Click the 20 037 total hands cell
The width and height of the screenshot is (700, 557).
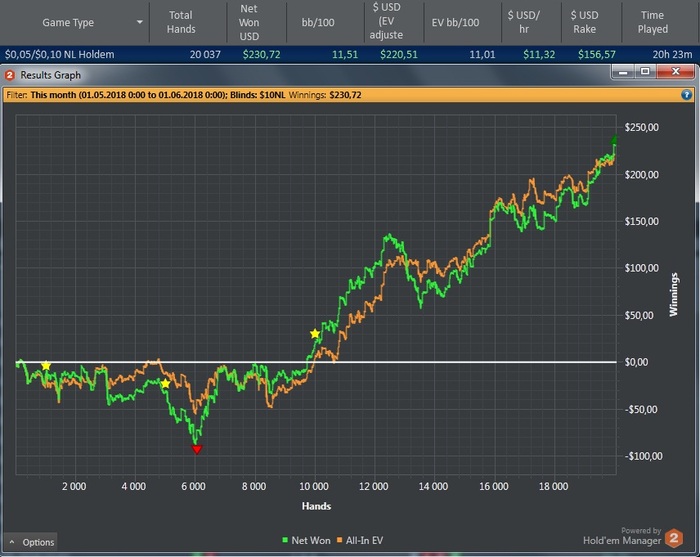coord(205,54)
